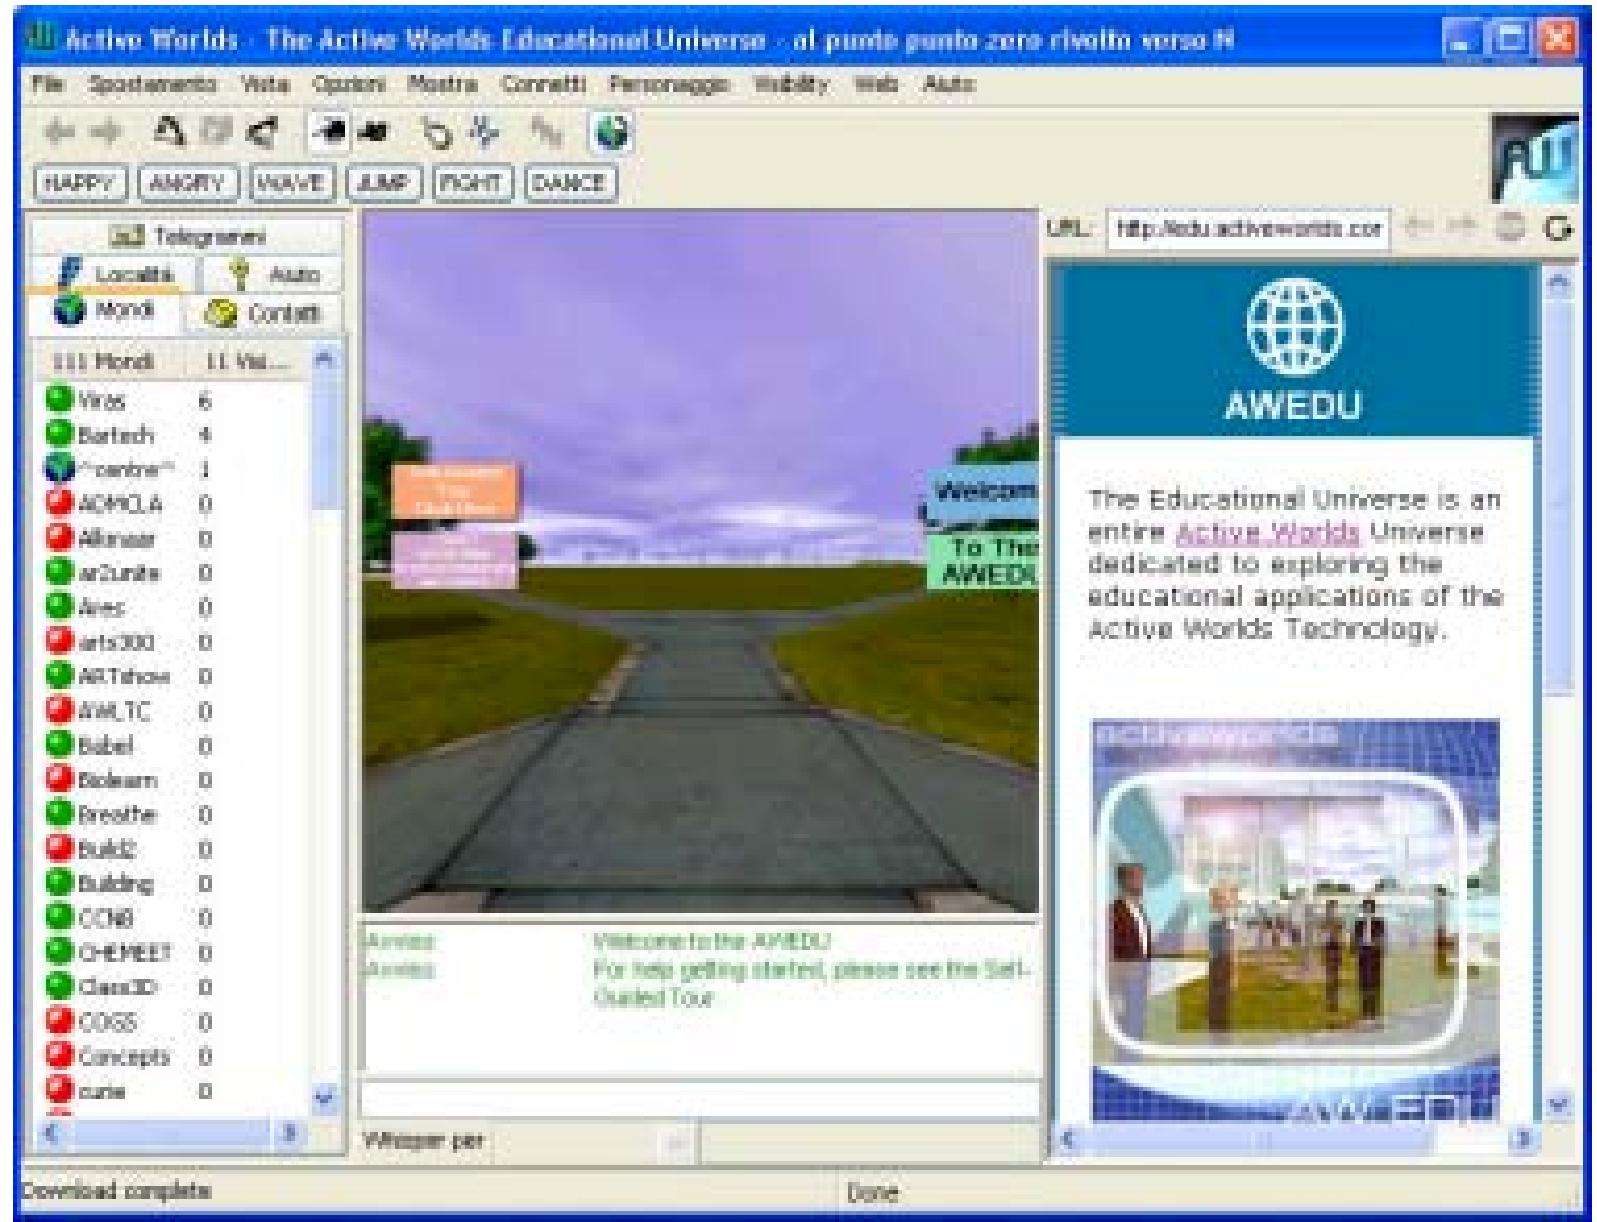Click the green icon next to Viras
Screen dimensions: 1597x1222
pyautogui.click(x=60, y=401)
